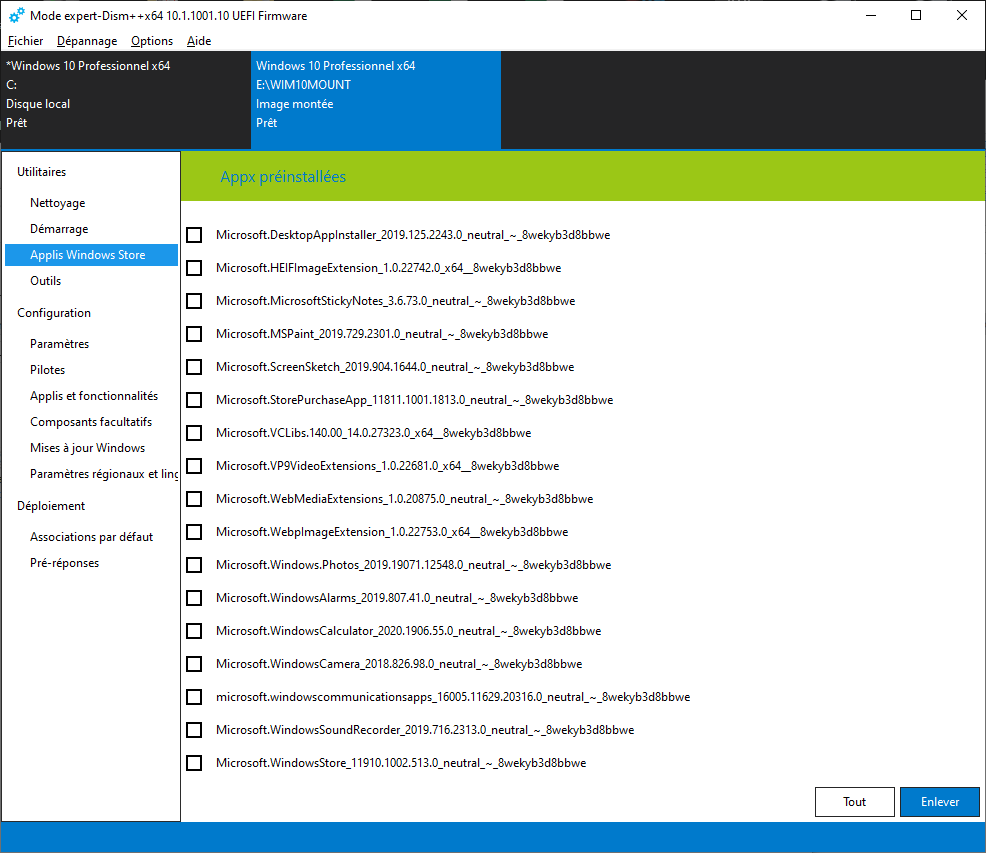Screen dimensions: 986x853
Task: Check Microsoft.MicrosoftStickyNotes package box
Action: [x=194, y=301]
